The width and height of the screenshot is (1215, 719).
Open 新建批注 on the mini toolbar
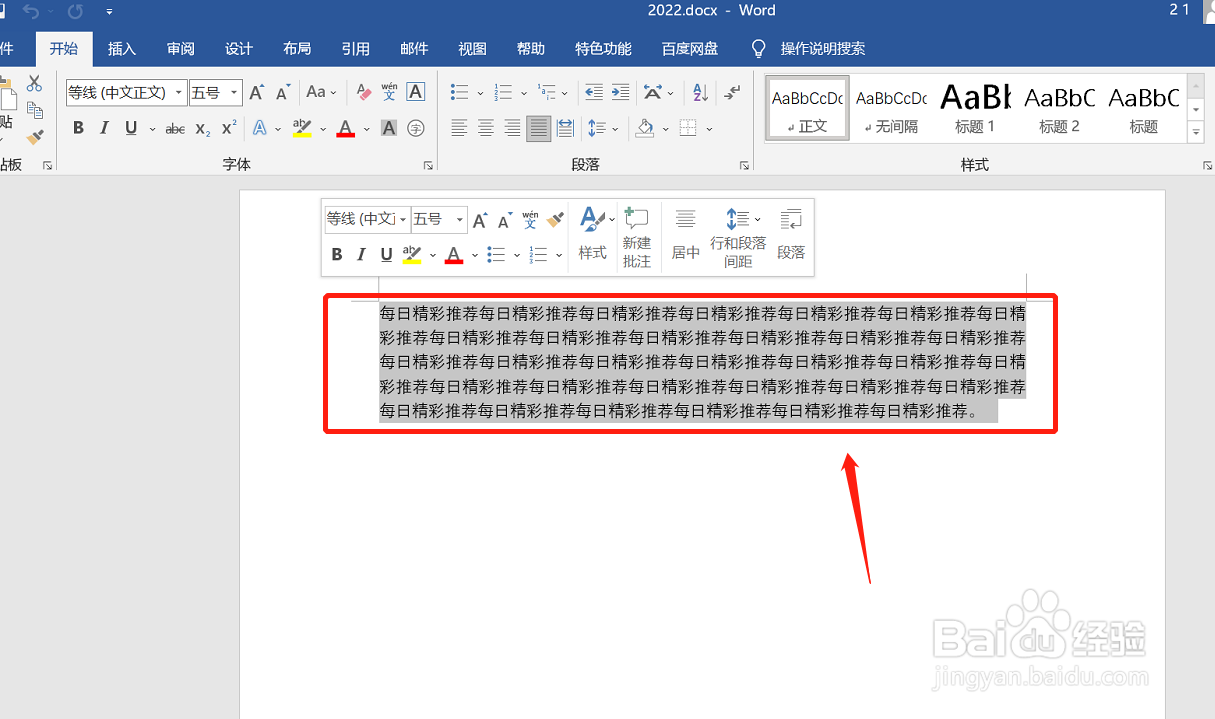pos(637,238)
